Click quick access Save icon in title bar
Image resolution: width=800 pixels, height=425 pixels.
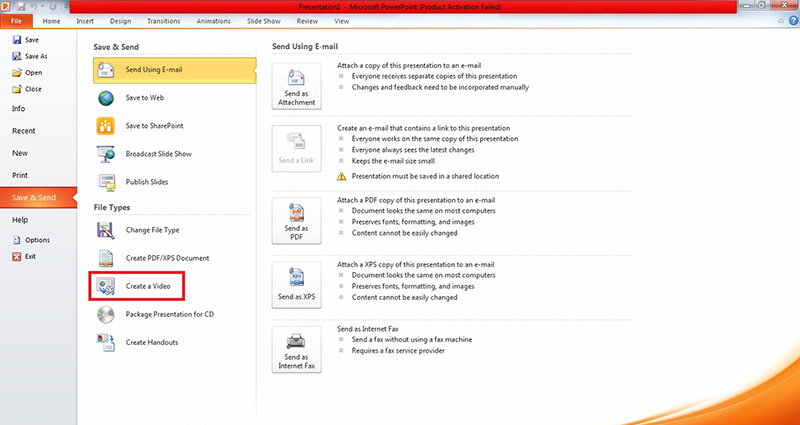click(21, 7)
